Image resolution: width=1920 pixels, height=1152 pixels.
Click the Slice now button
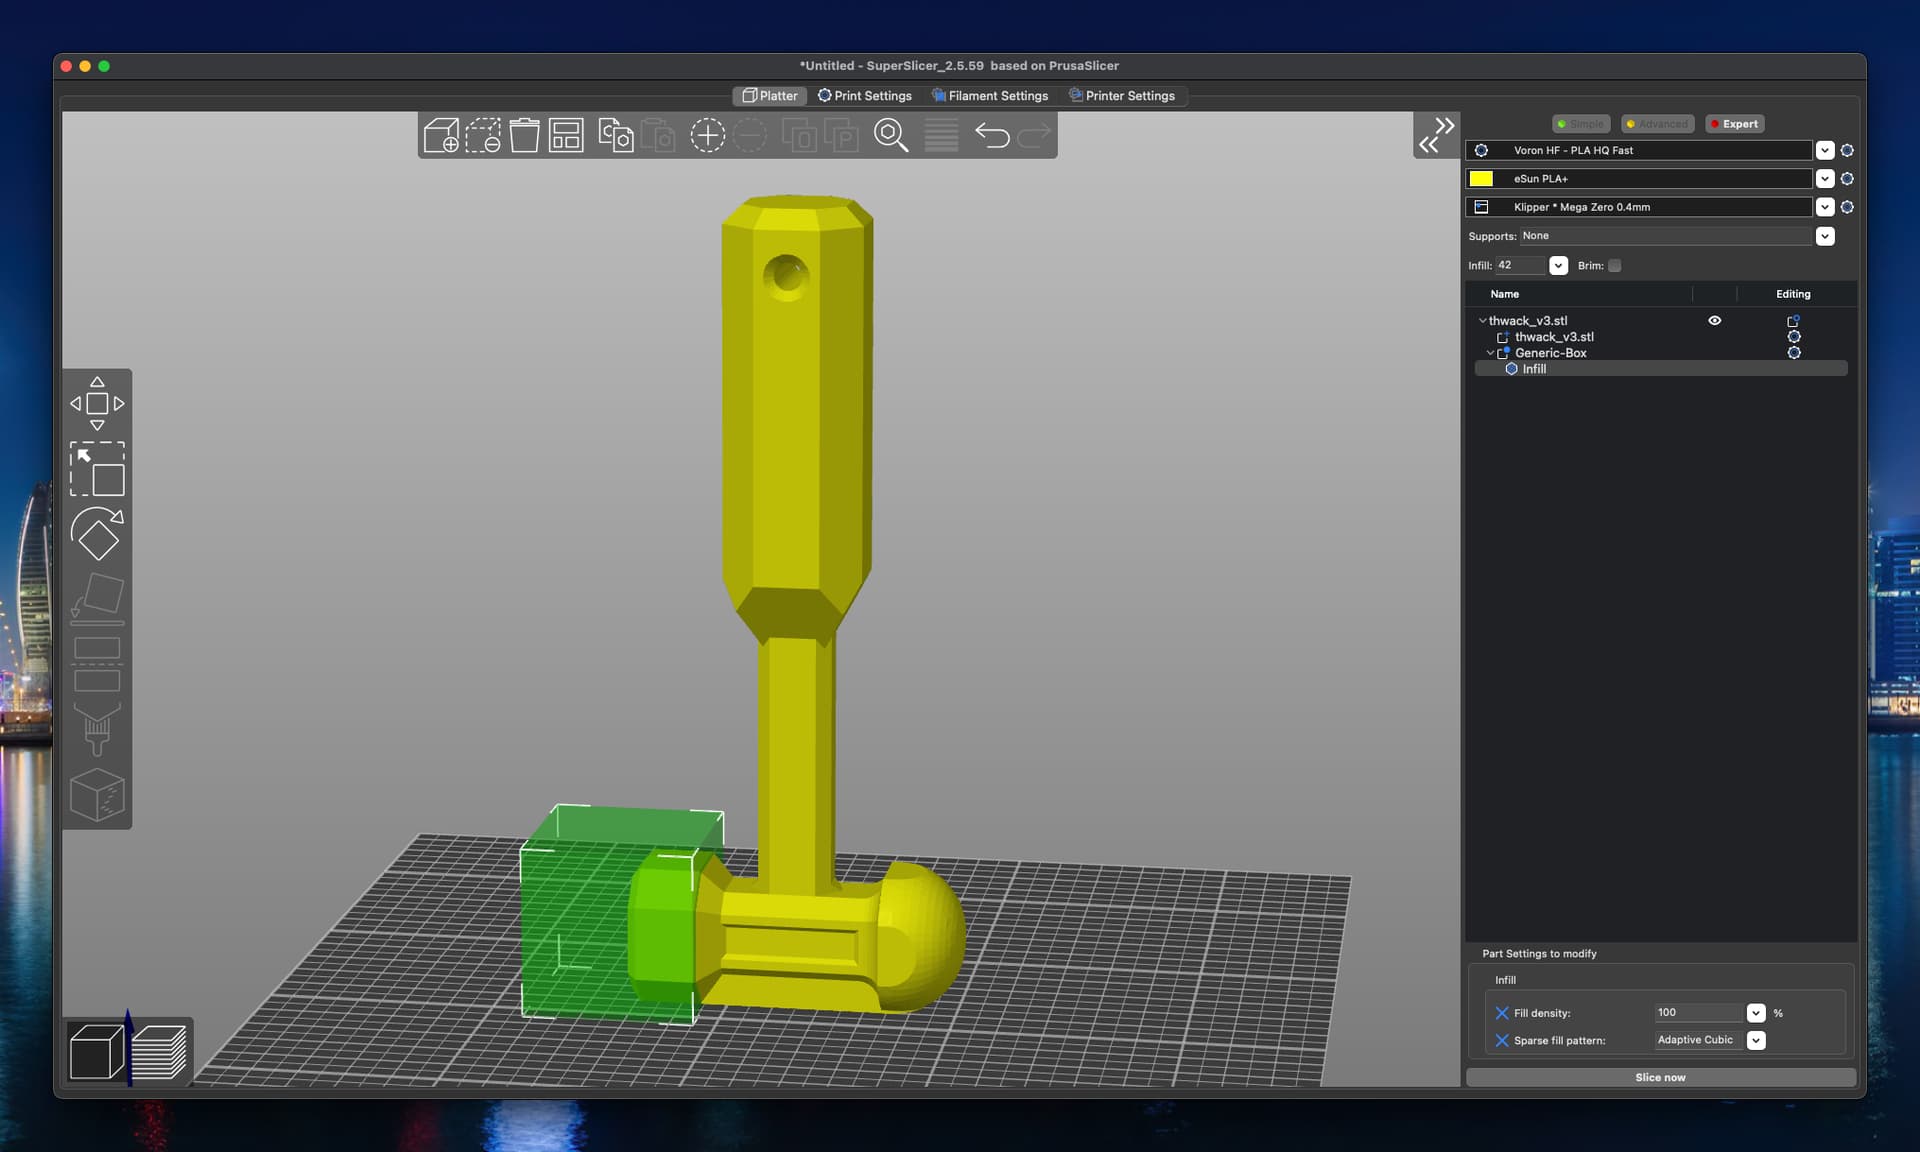(1660, 1077)
